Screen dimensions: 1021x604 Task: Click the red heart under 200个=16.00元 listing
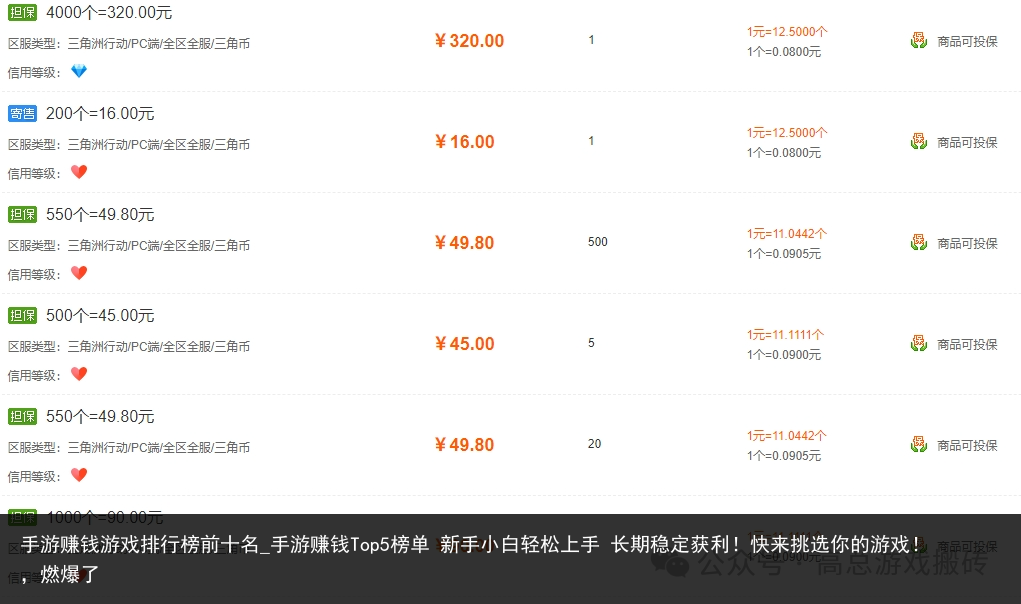[79, 172]
